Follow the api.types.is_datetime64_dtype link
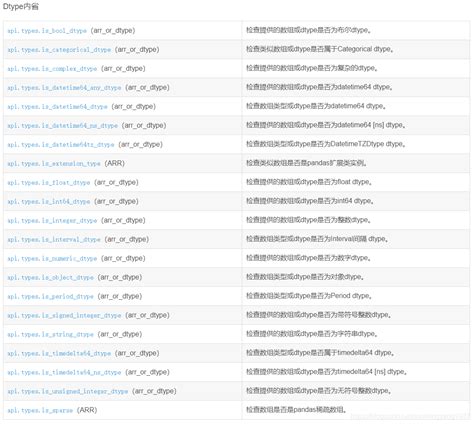This screenshot has width=474, height=424. coord(57,107)
